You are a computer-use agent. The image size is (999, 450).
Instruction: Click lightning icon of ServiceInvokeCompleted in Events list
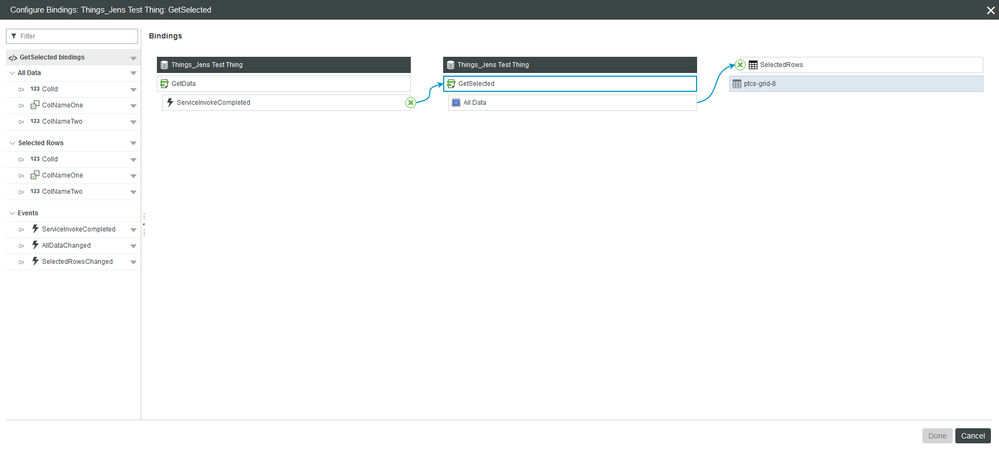pos(35,229)
